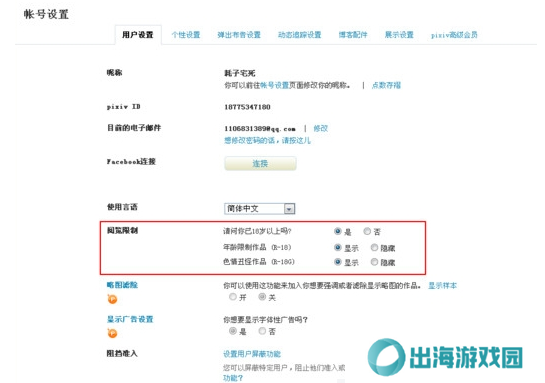Image resolution: width=545 pixels, height=383 pixels.
Task: Open the 使用言语 language dropdown
Action: (260, 209)
